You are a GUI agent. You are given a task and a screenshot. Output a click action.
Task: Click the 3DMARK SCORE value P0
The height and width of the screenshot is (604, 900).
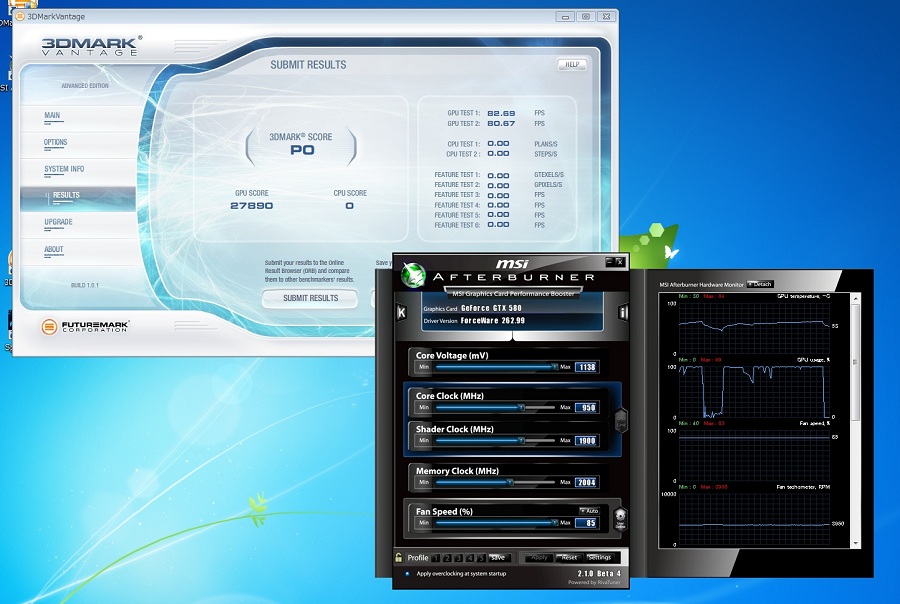[302, 150]
